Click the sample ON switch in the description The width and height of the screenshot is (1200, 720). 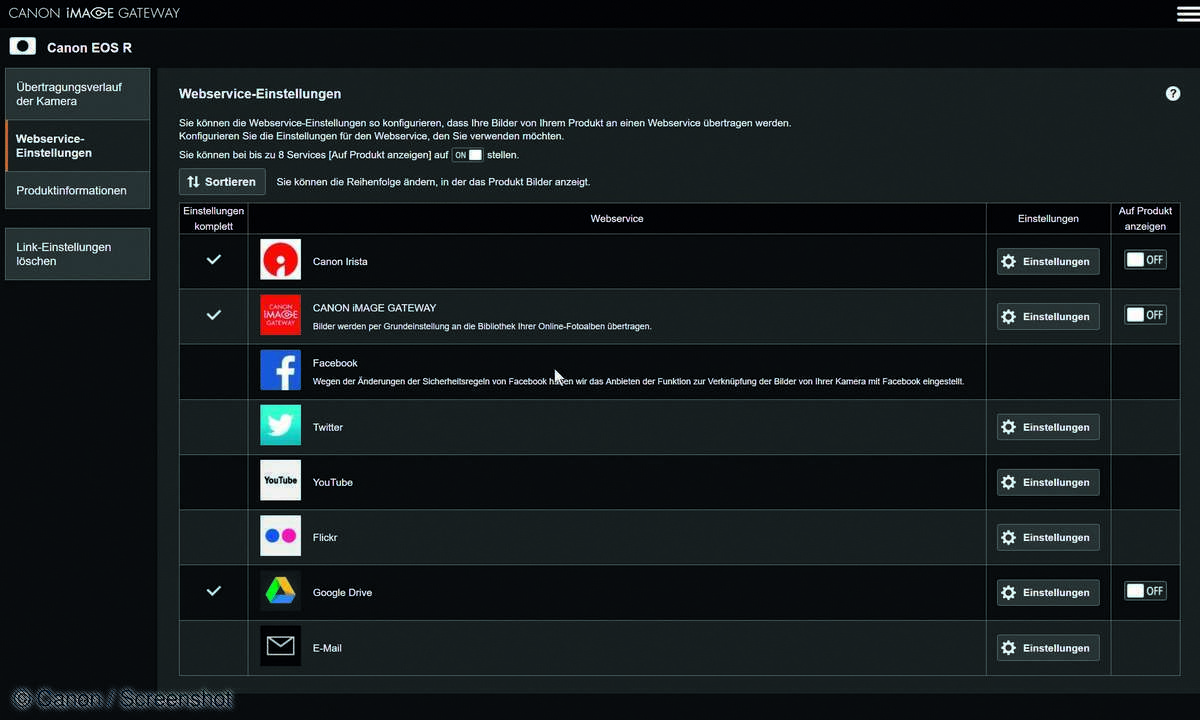point(467,155)
